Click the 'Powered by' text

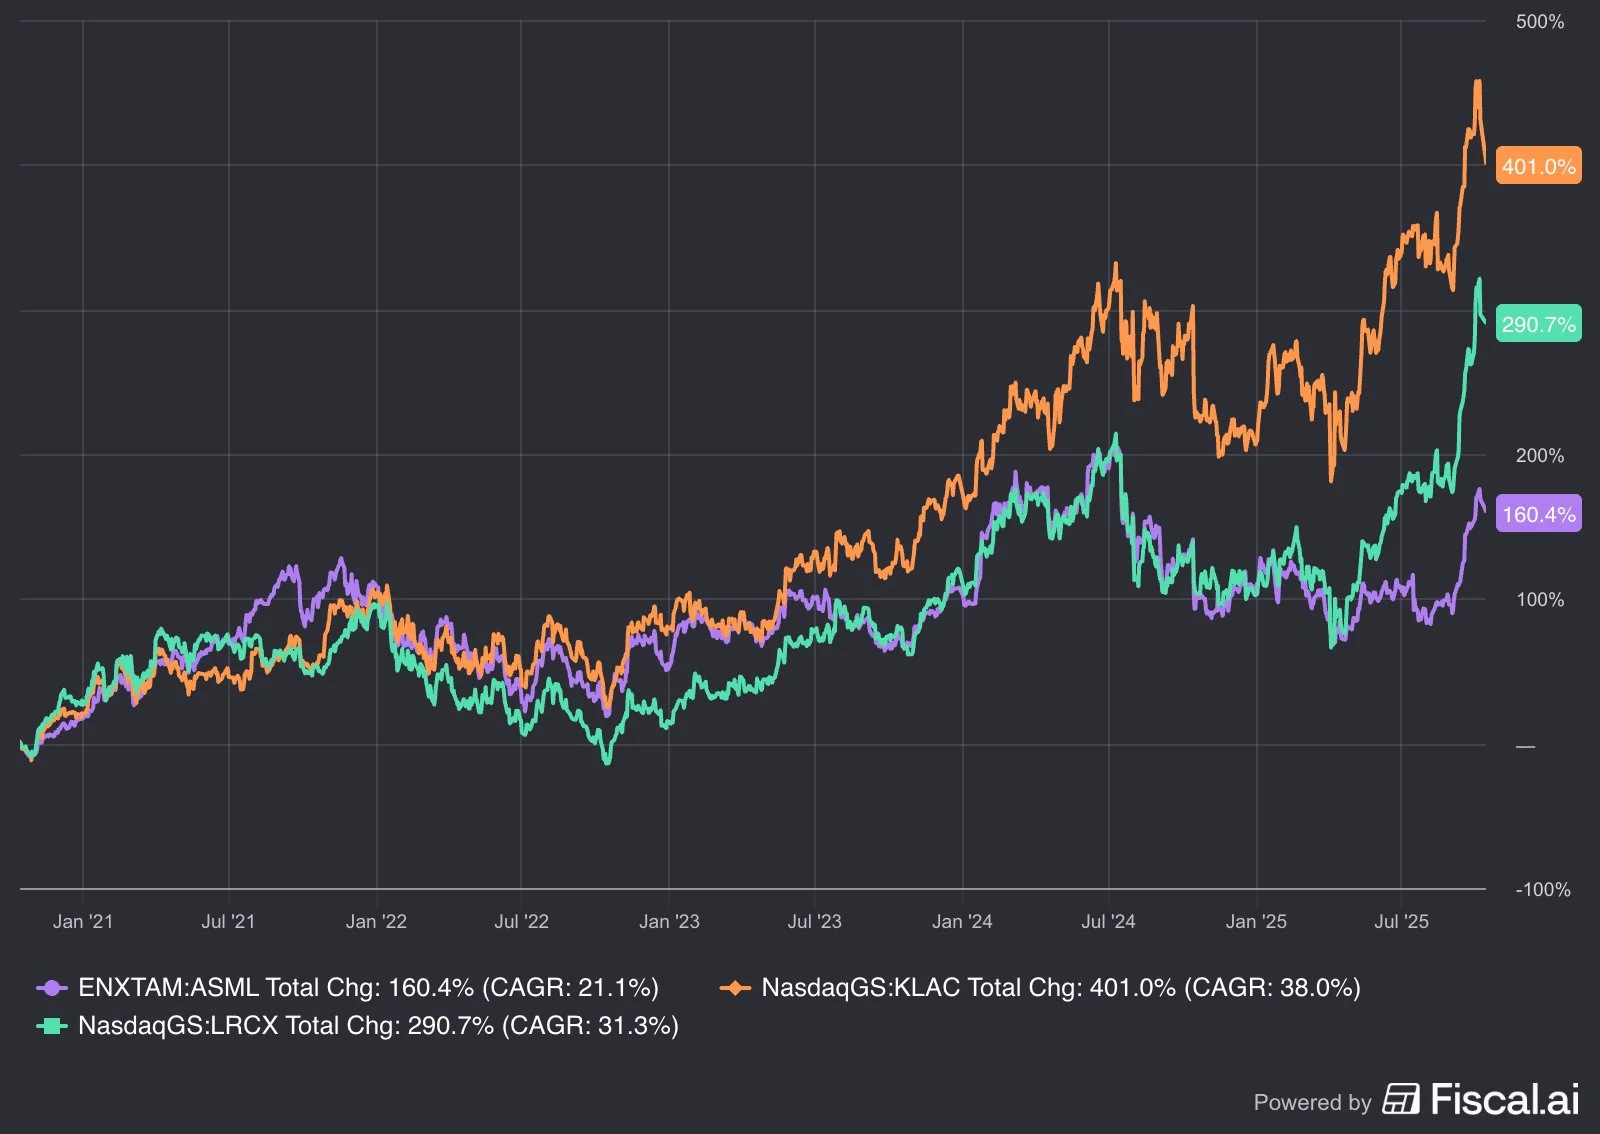pos(1312,1102)
